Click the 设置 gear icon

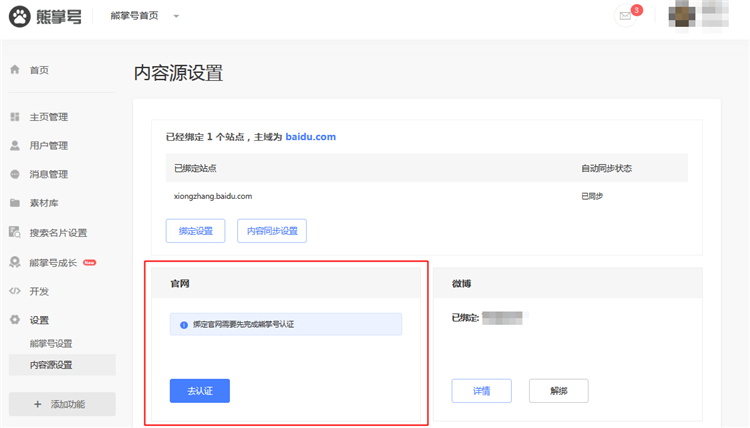(15, 321)
